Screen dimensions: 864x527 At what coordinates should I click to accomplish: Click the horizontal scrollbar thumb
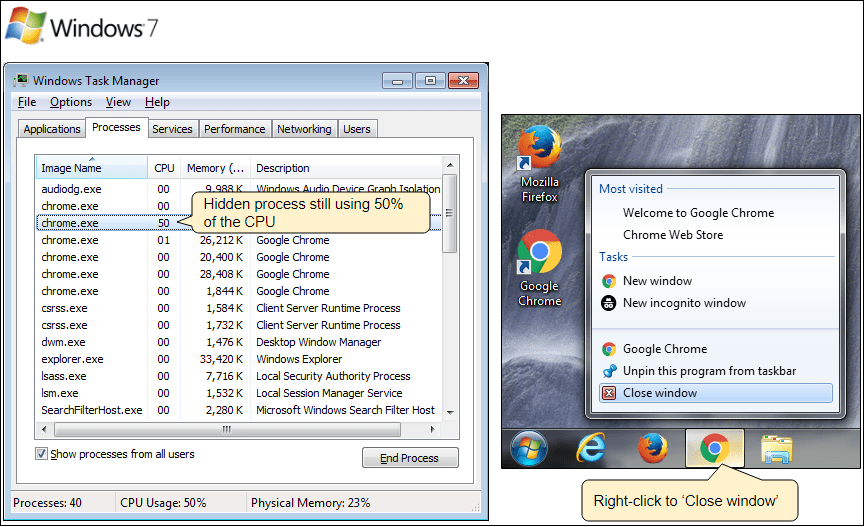(x=227, y=429)
